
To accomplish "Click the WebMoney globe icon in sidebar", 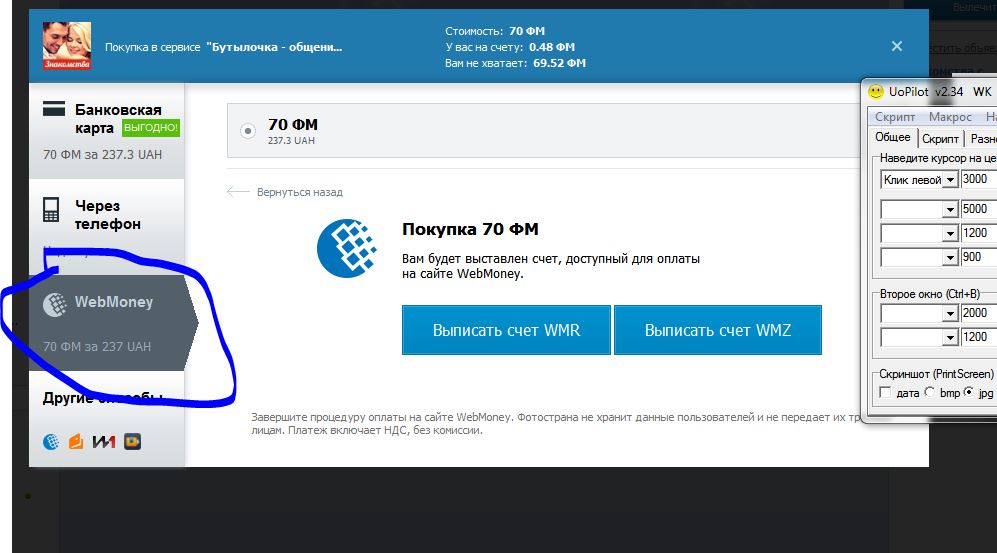I will pyautogui.click(x=55, y=304).
